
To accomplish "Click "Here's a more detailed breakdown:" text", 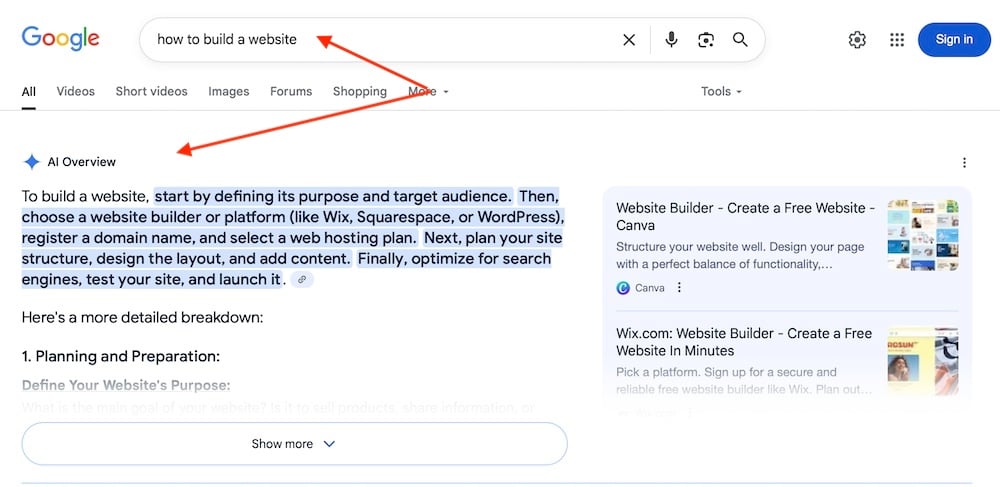I will (142, 317).
